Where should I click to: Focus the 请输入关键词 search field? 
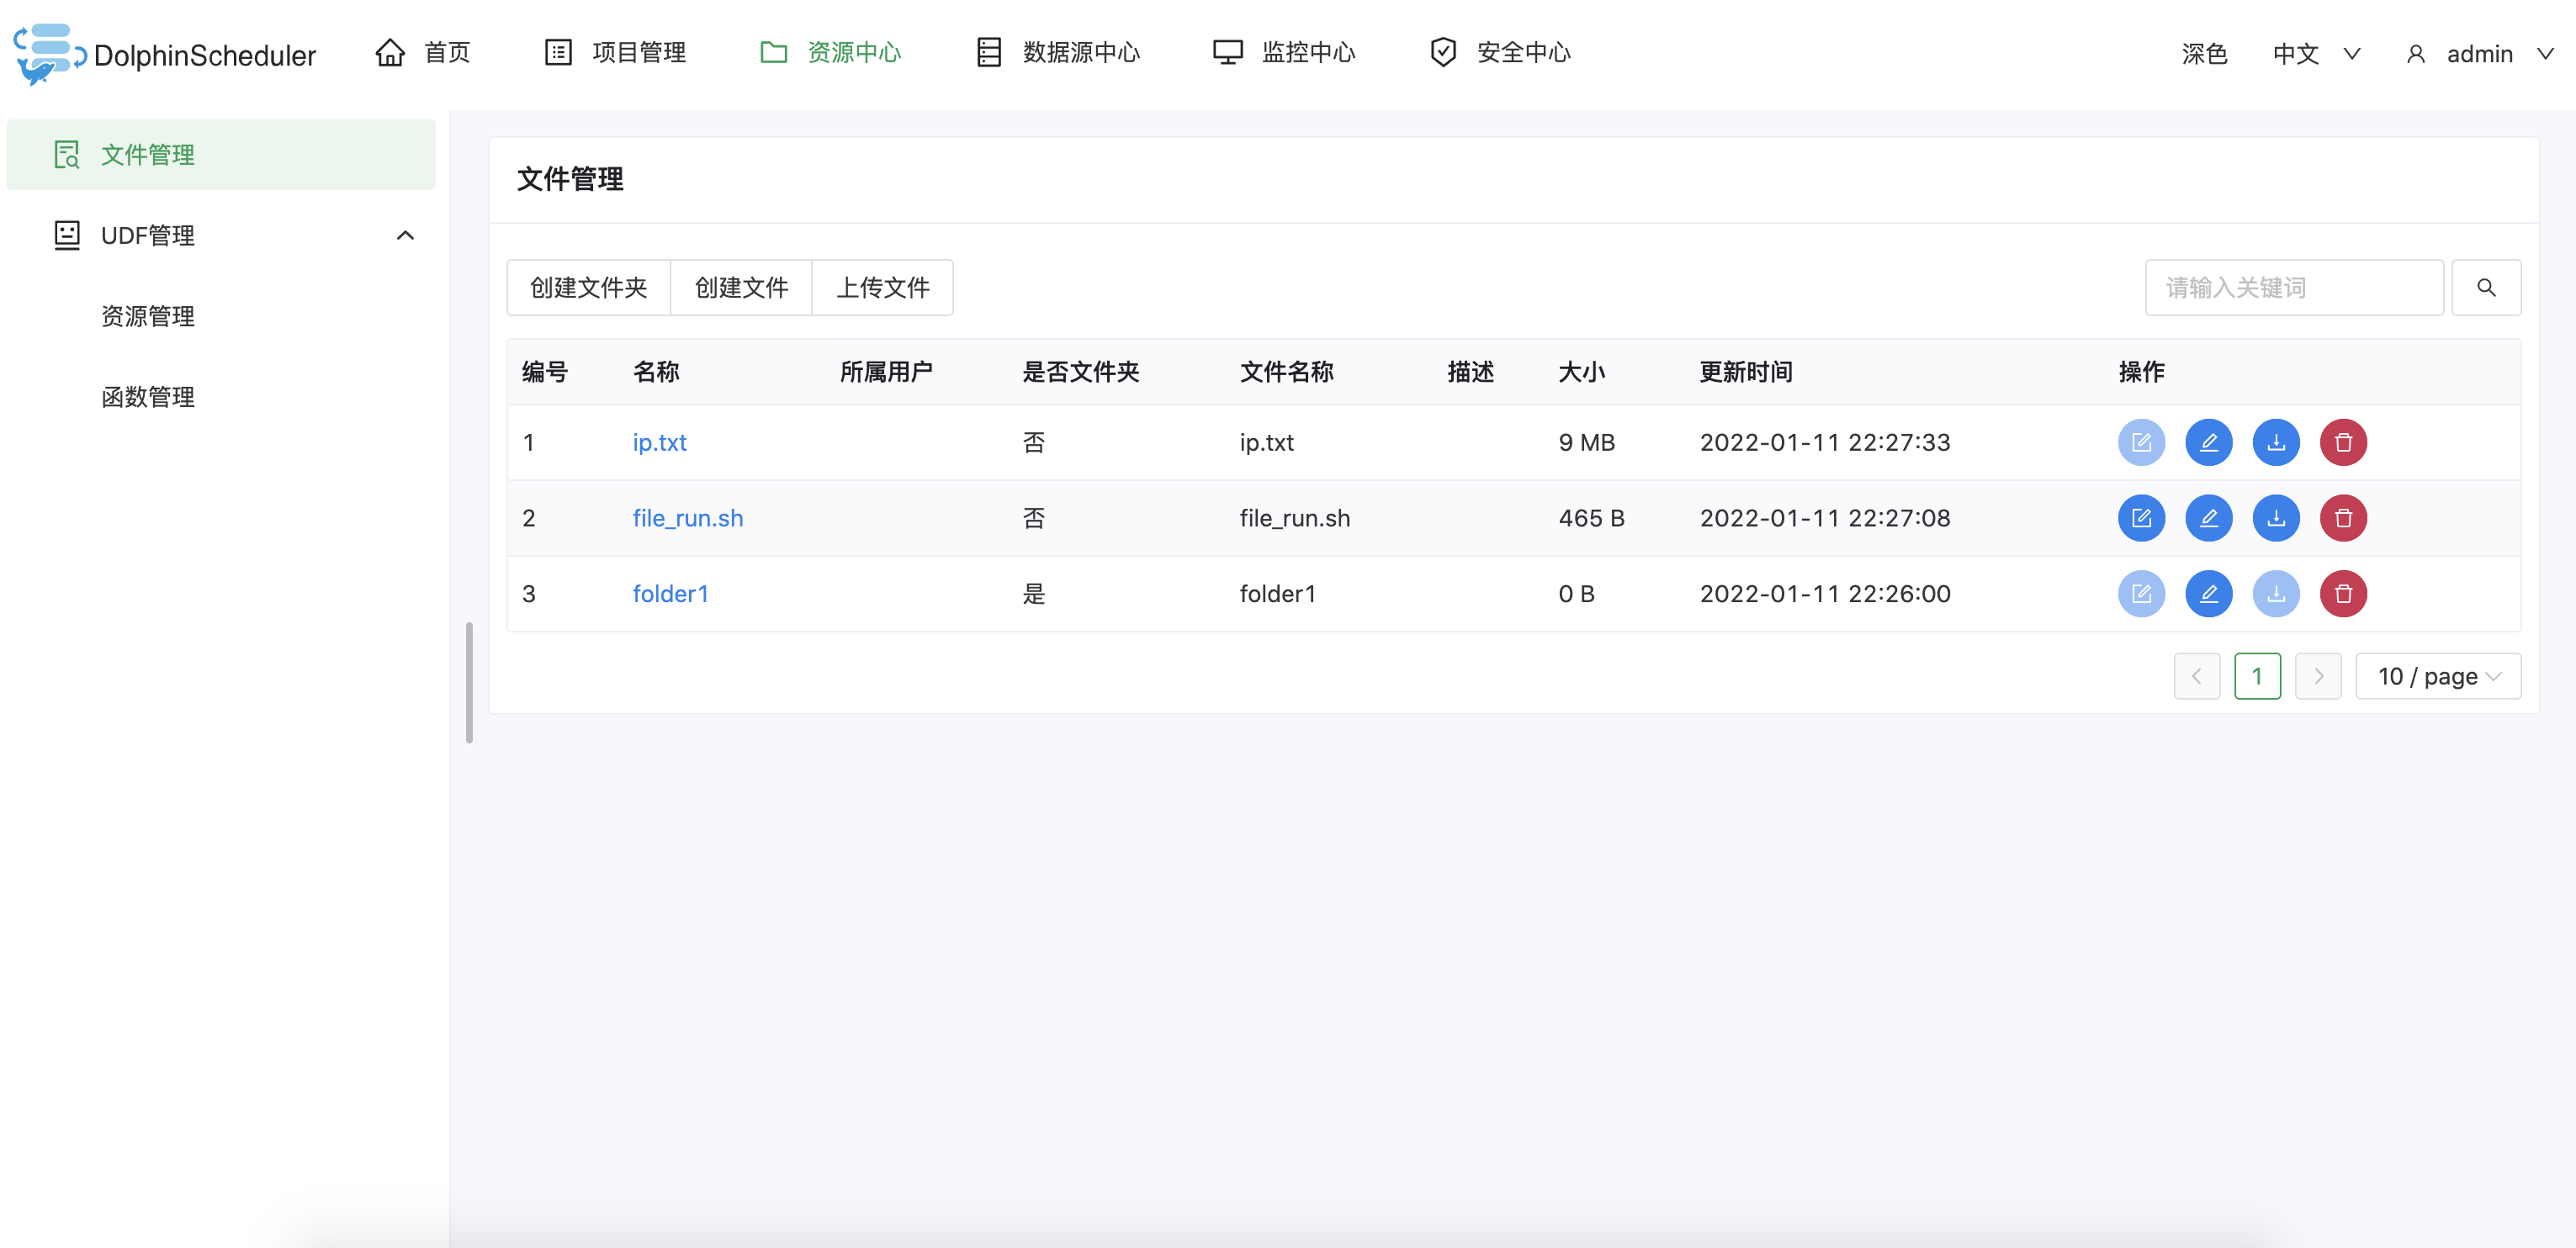pyautogui.click(x=2293, y=288)
